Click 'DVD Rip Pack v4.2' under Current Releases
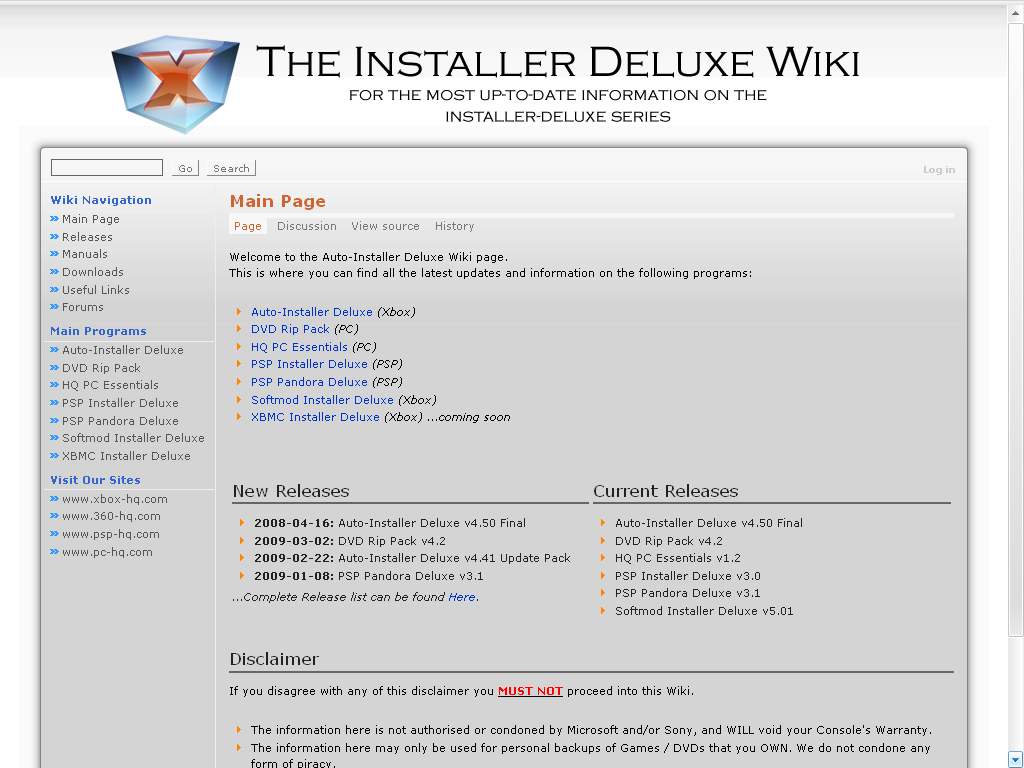This screenshot has width=1024, height=768. tap(669, 541)
